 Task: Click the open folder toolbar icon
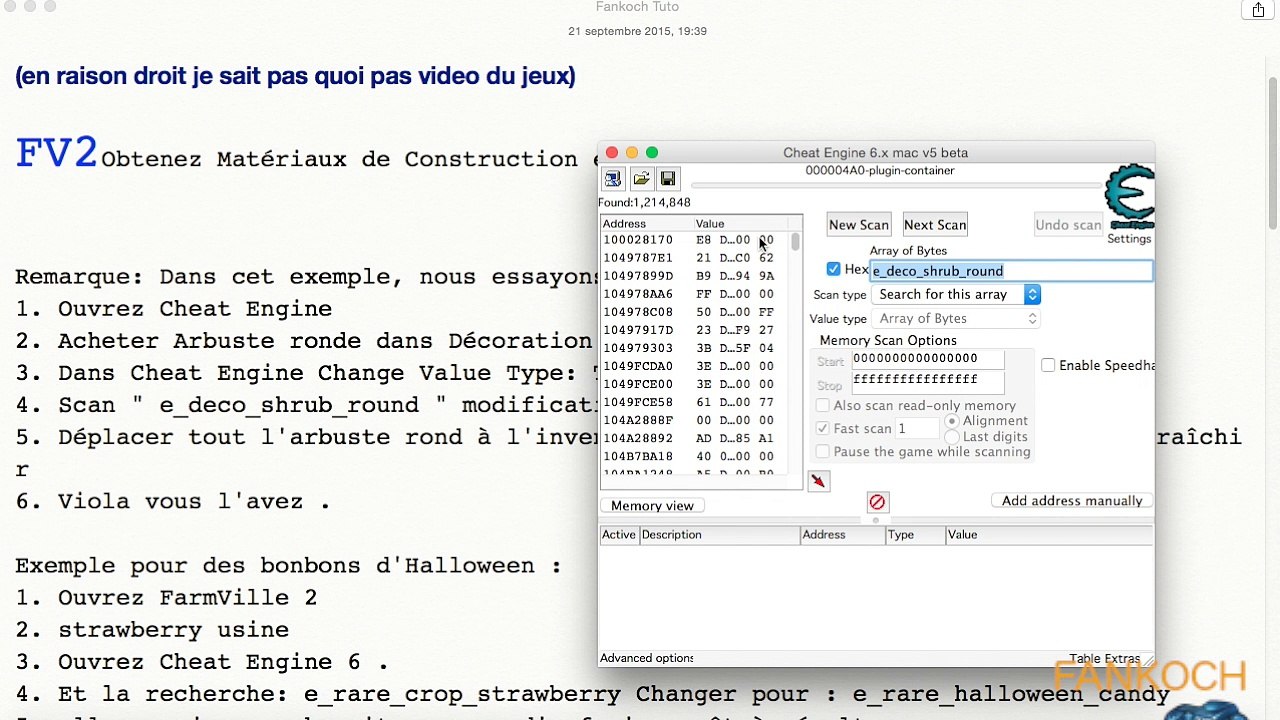pos(641,179)
